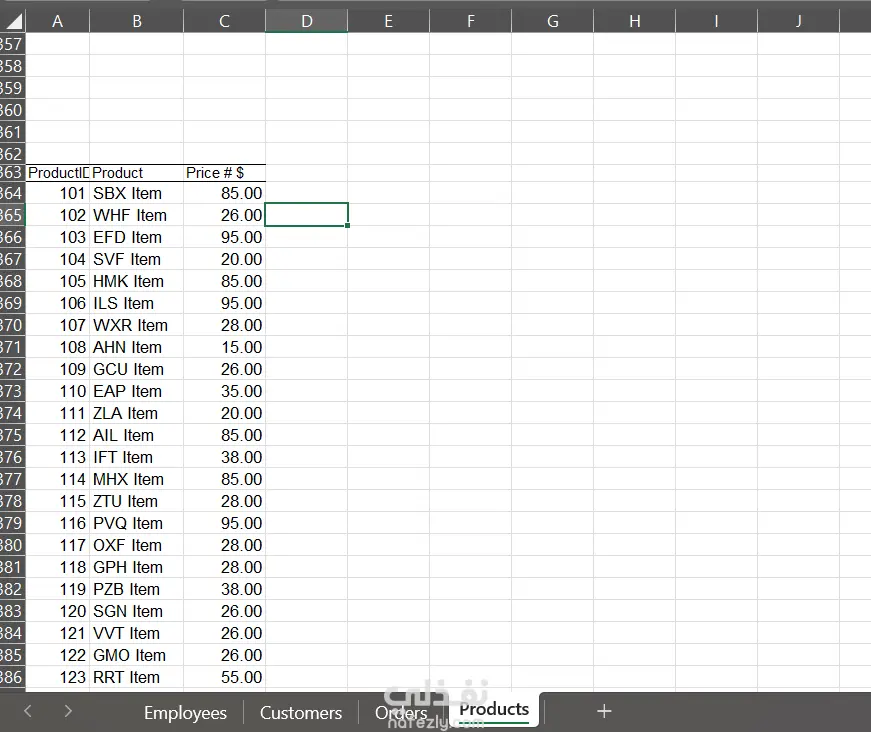The height and width of the screenshot is (732, 871).
Task: Add a new sheet with plus icon
Action: point(604,711)
